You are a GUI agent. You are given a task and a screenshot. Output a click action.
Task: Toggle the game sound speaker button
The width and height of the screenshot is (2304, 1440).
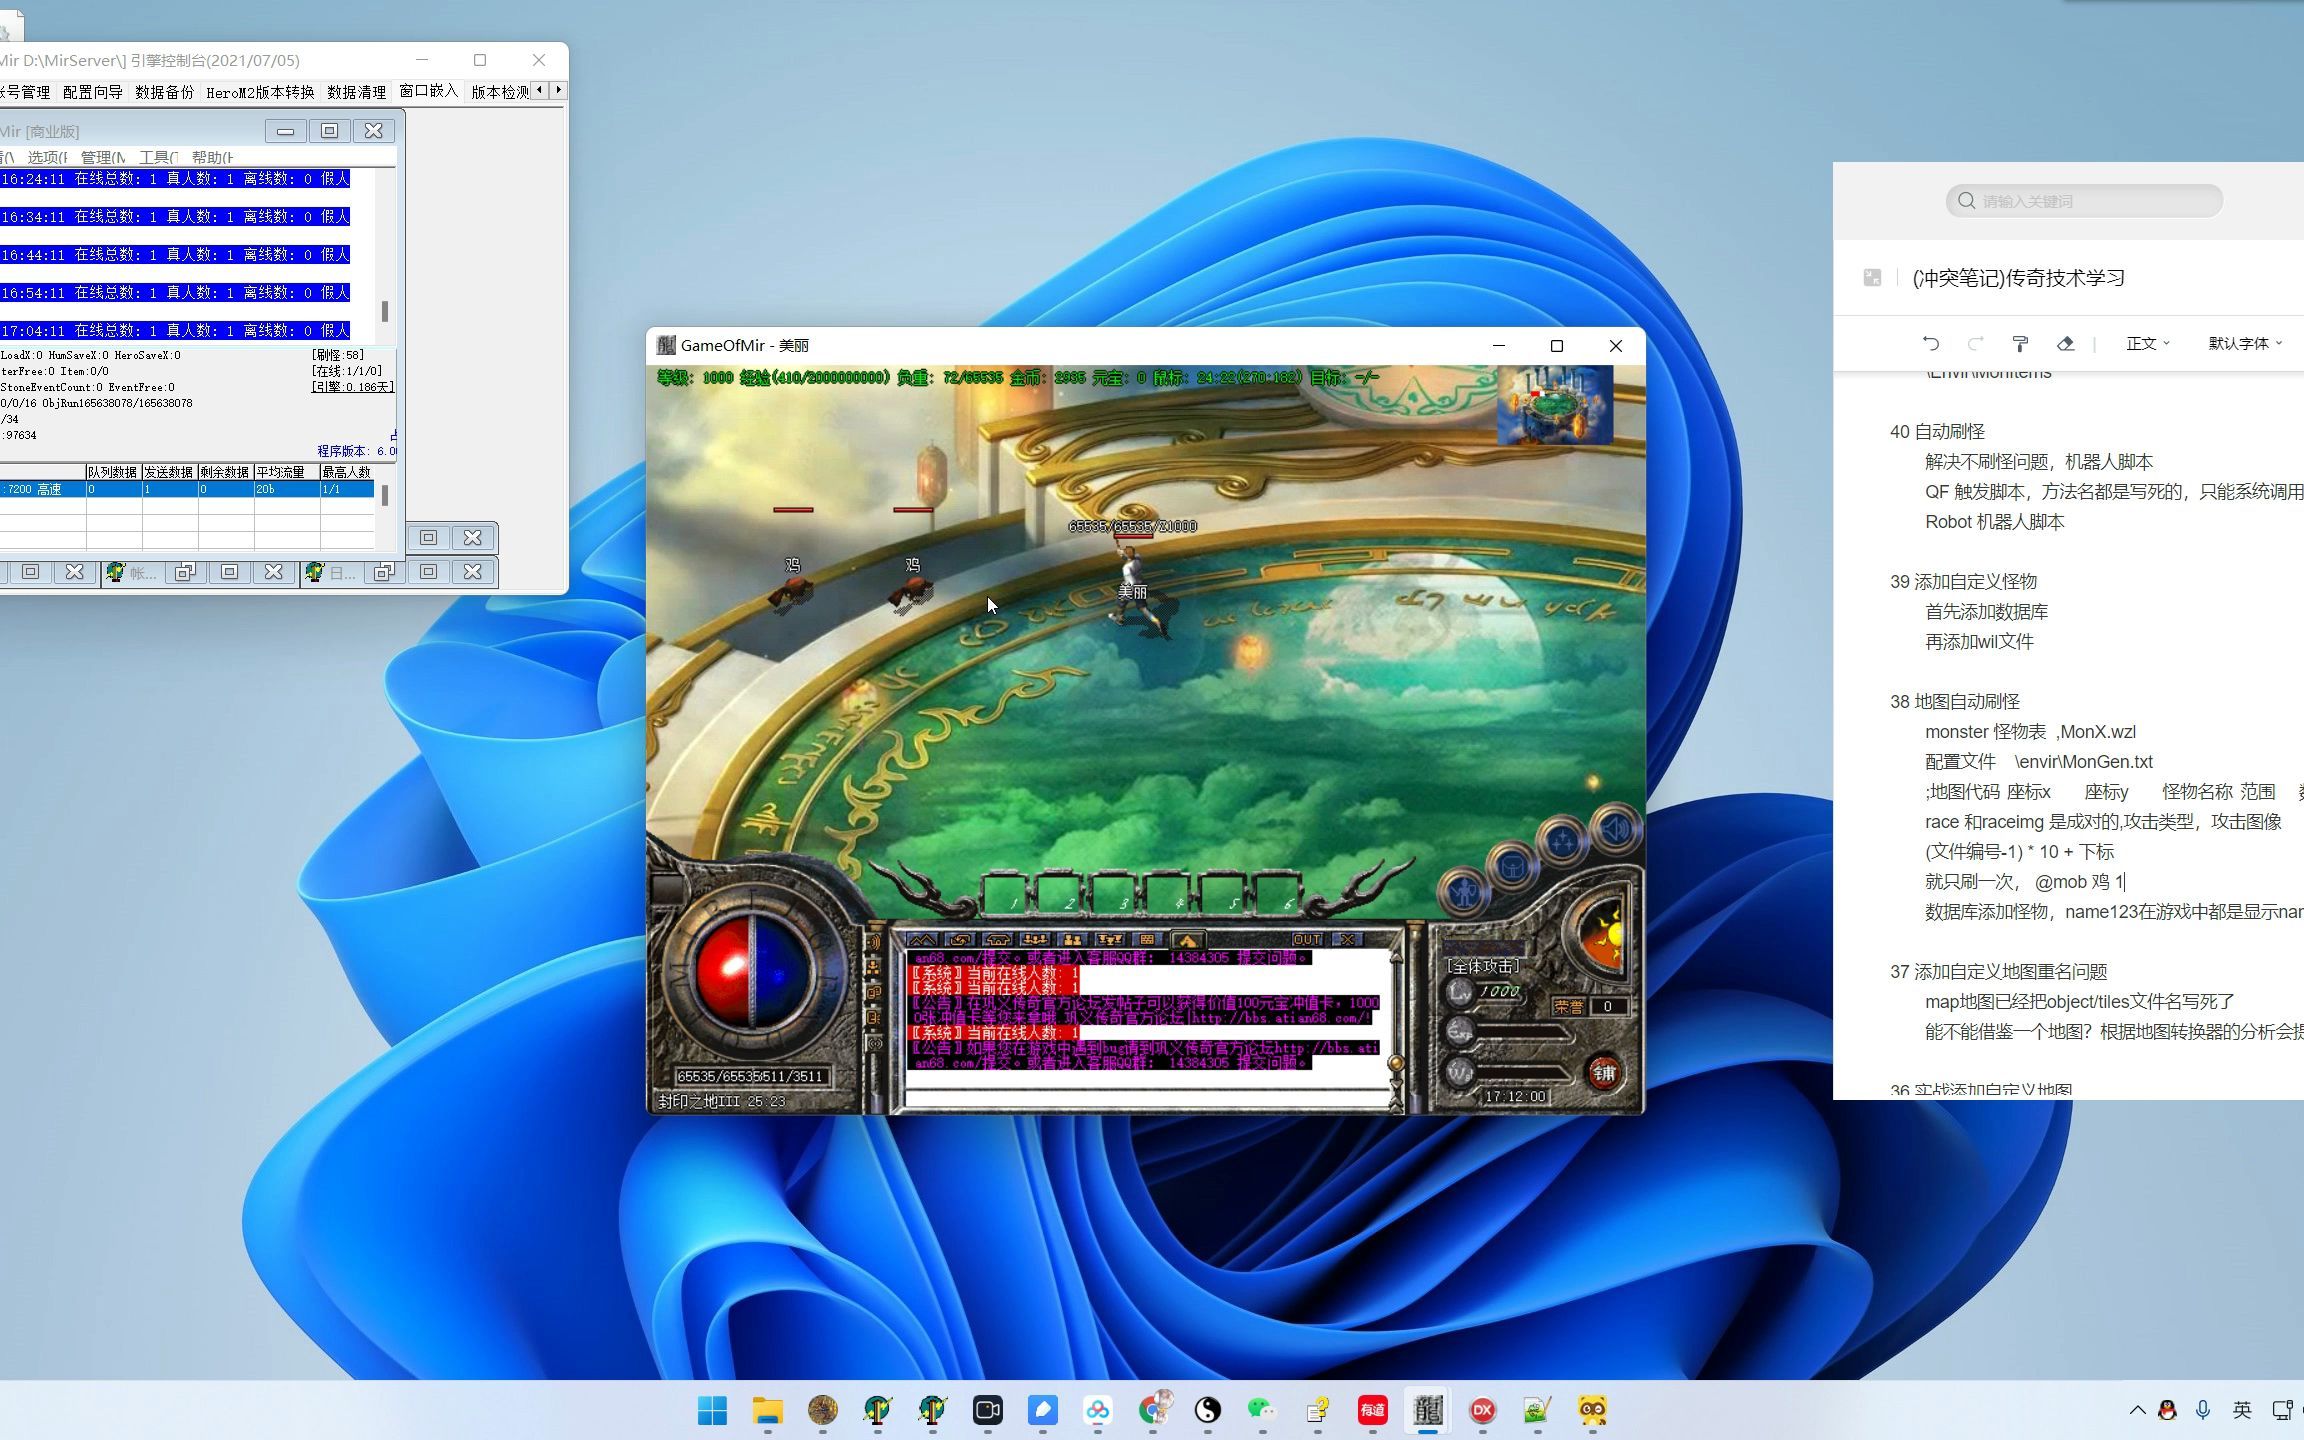(x=1614, y=829)
